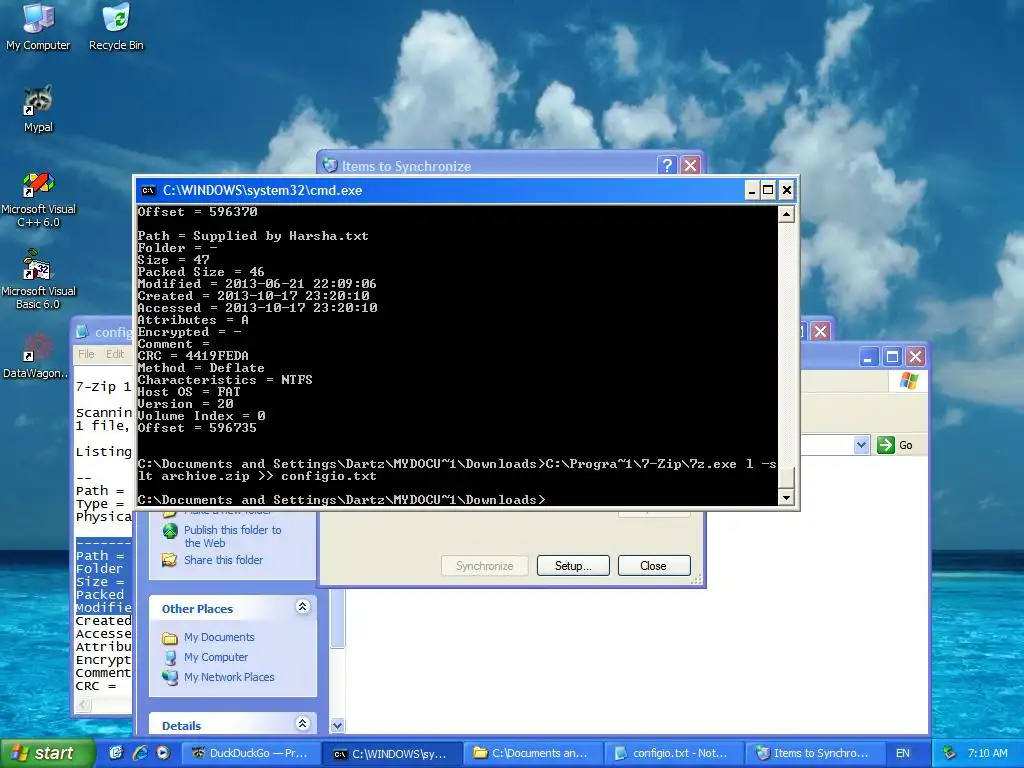Viewport: 1024px width, 768px height.
Task: Click cmd window scrollbar down arrow
Action: pos(786,498)
